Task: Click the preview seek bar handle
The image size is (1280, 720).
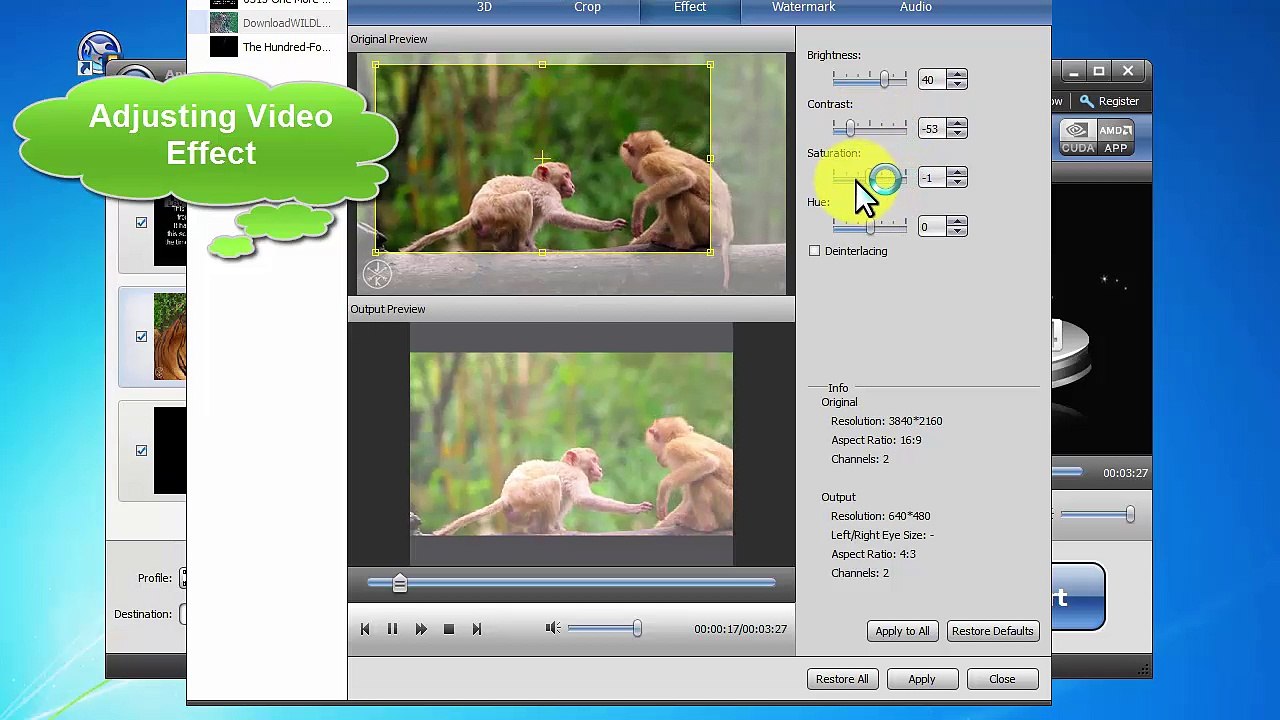Action: pos(399,583)
